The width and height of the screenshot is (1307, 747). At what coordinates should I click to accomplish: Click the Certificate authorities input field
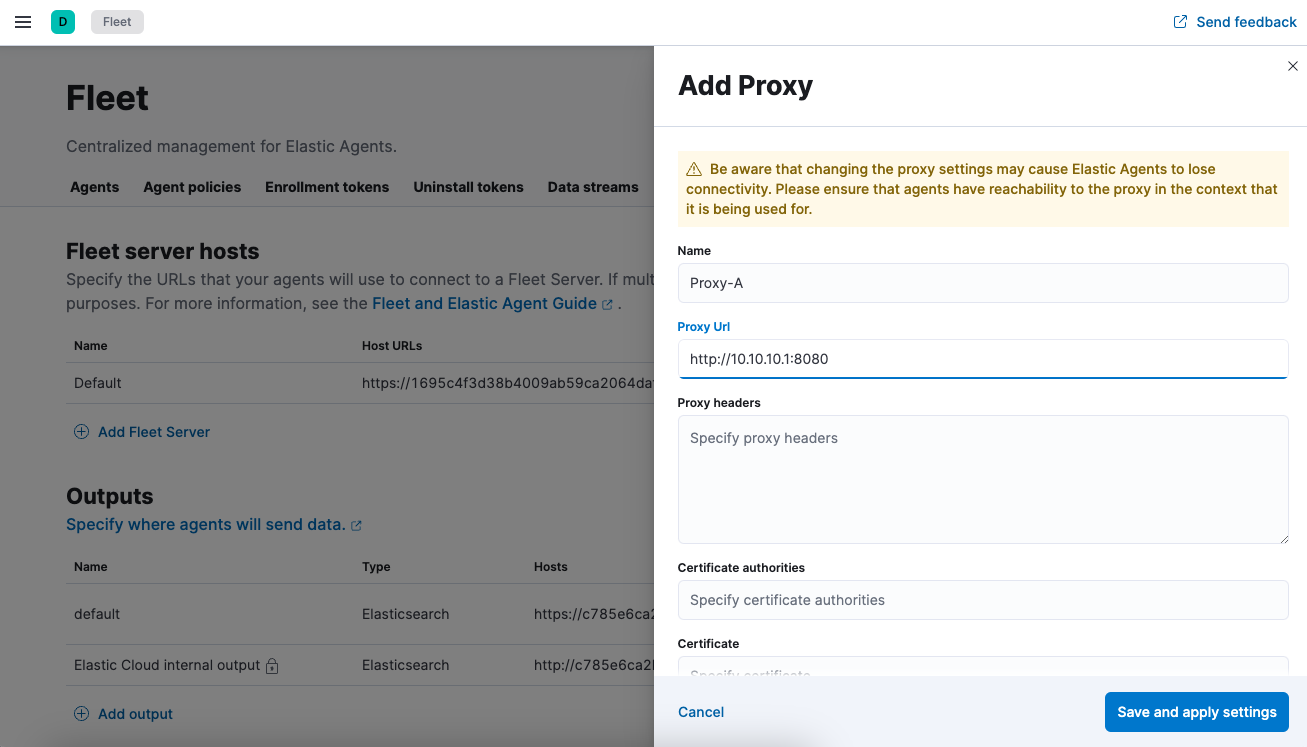pos(983,600)
